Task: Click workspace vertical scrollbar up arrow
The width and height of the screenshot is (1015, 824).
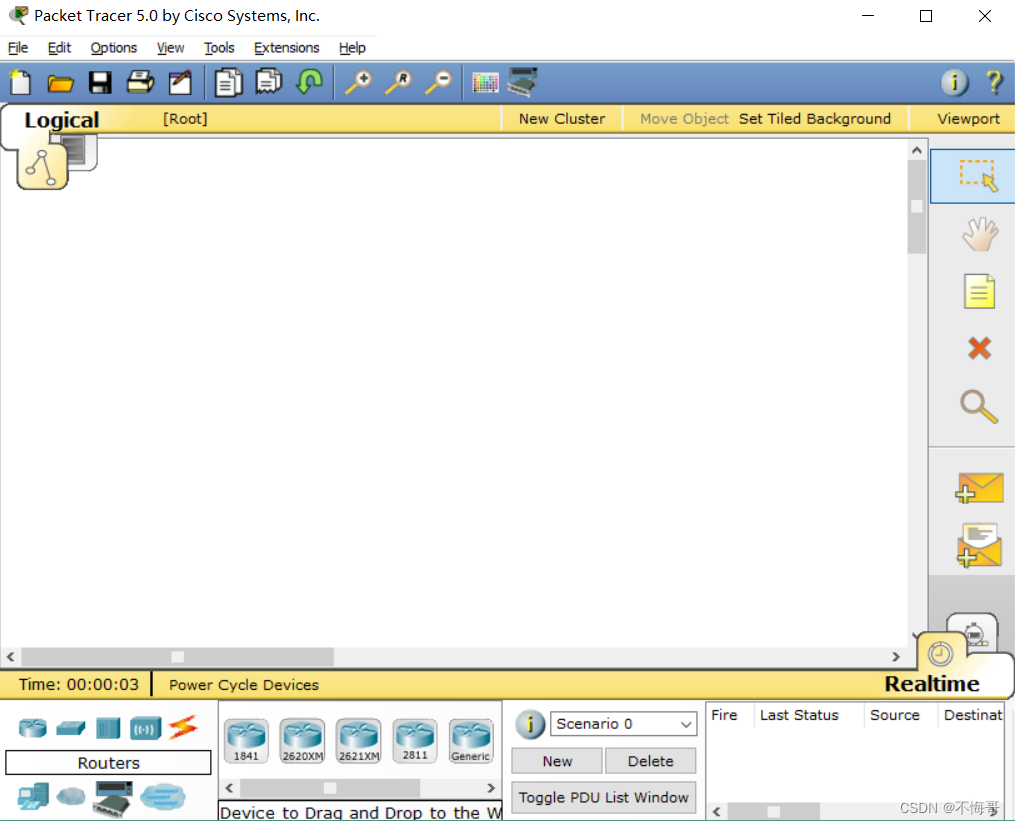Action: 917,150
